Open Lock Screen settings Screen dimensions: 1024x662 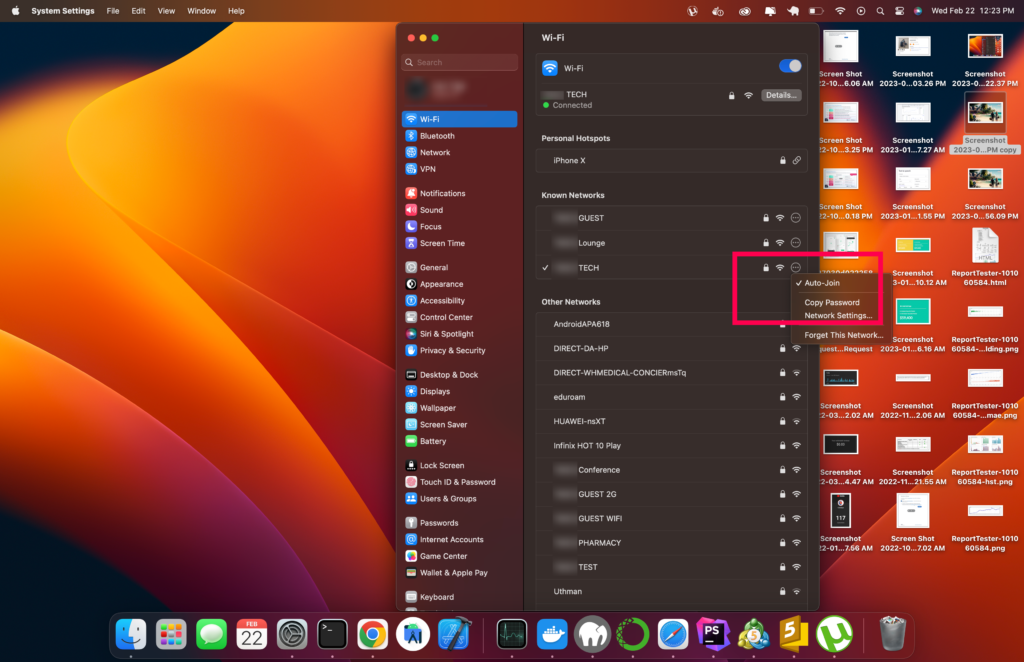click(x=460, y=465)
